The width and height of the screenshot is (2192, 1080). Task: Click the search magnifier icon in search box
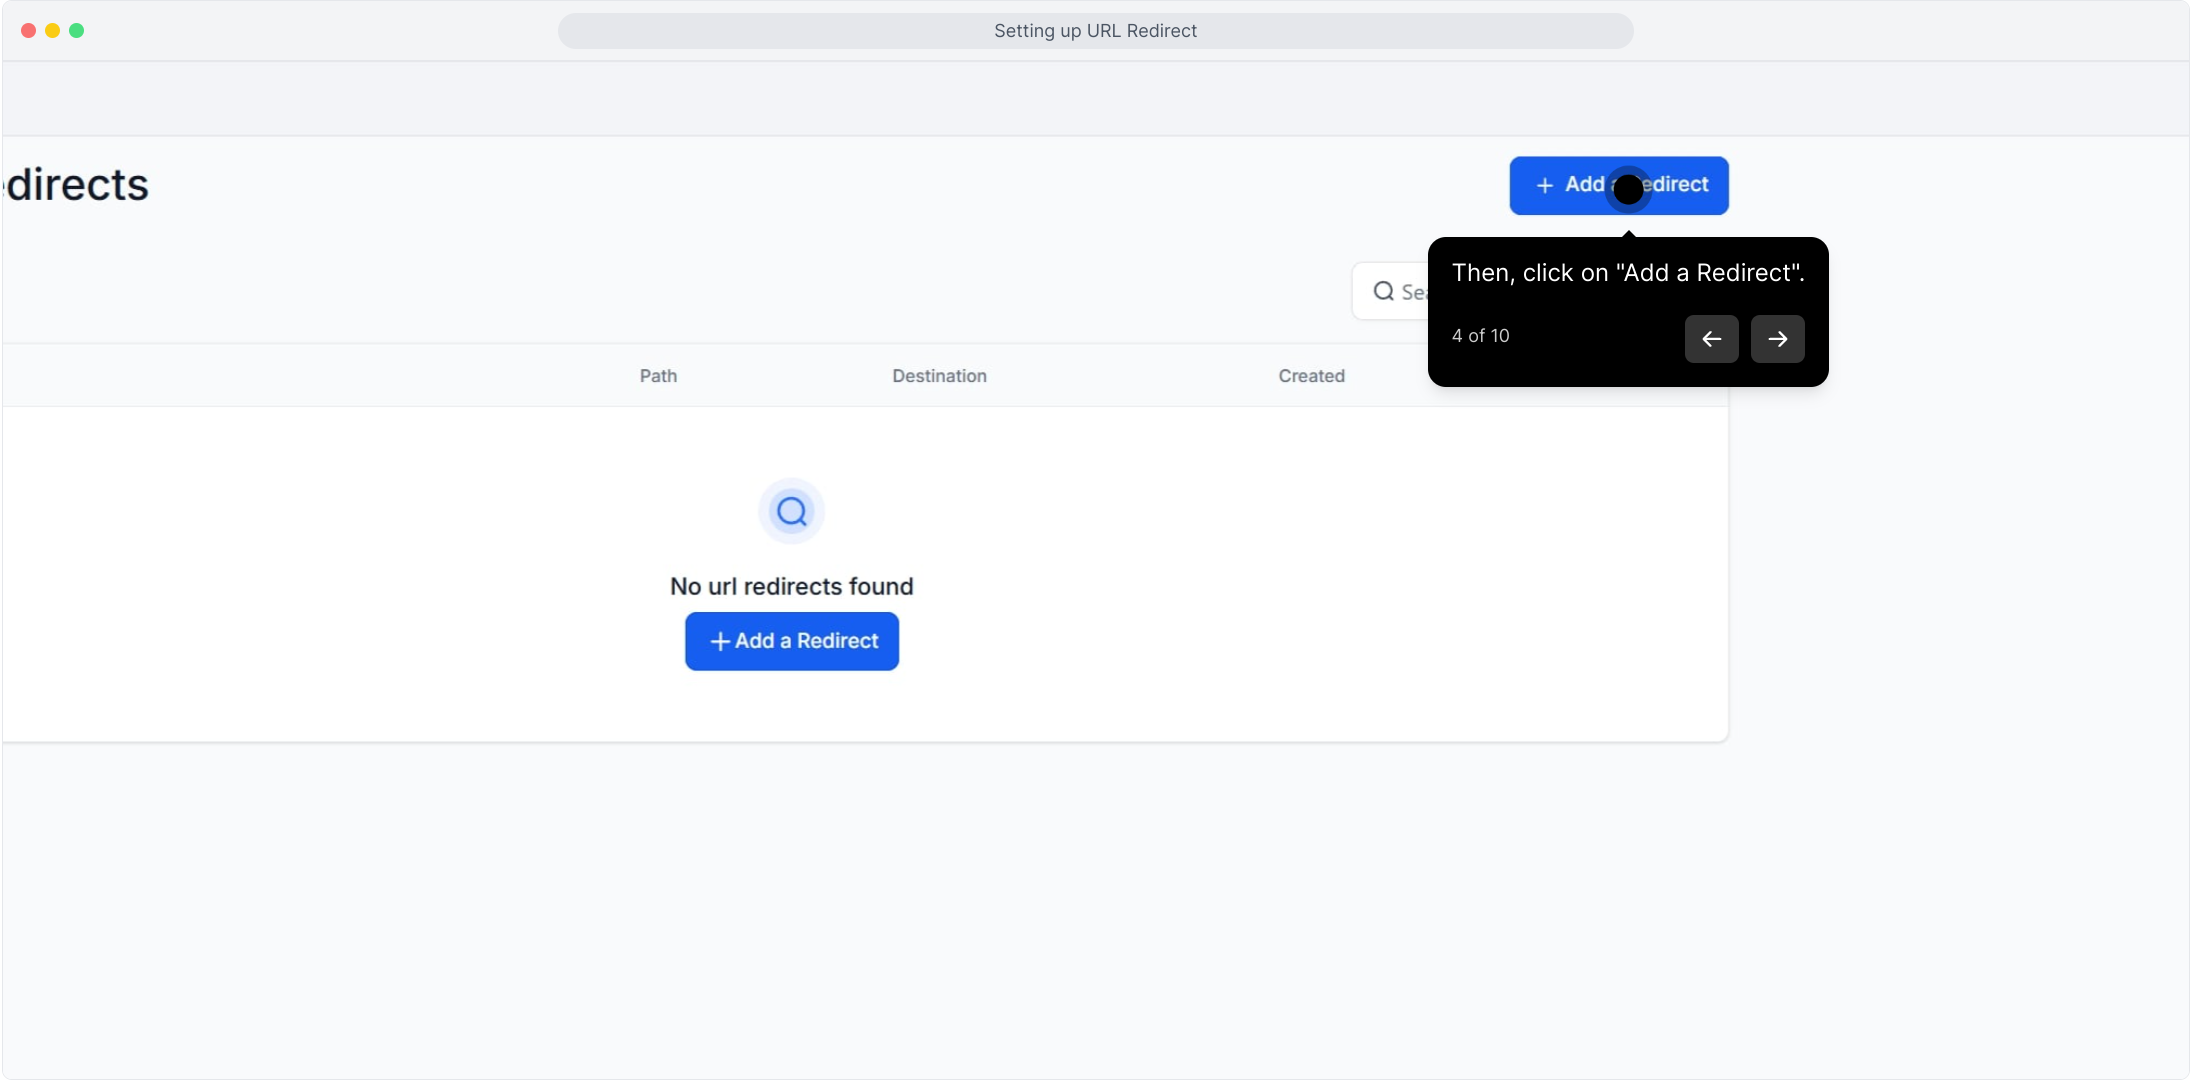(x=1383, y=291)
